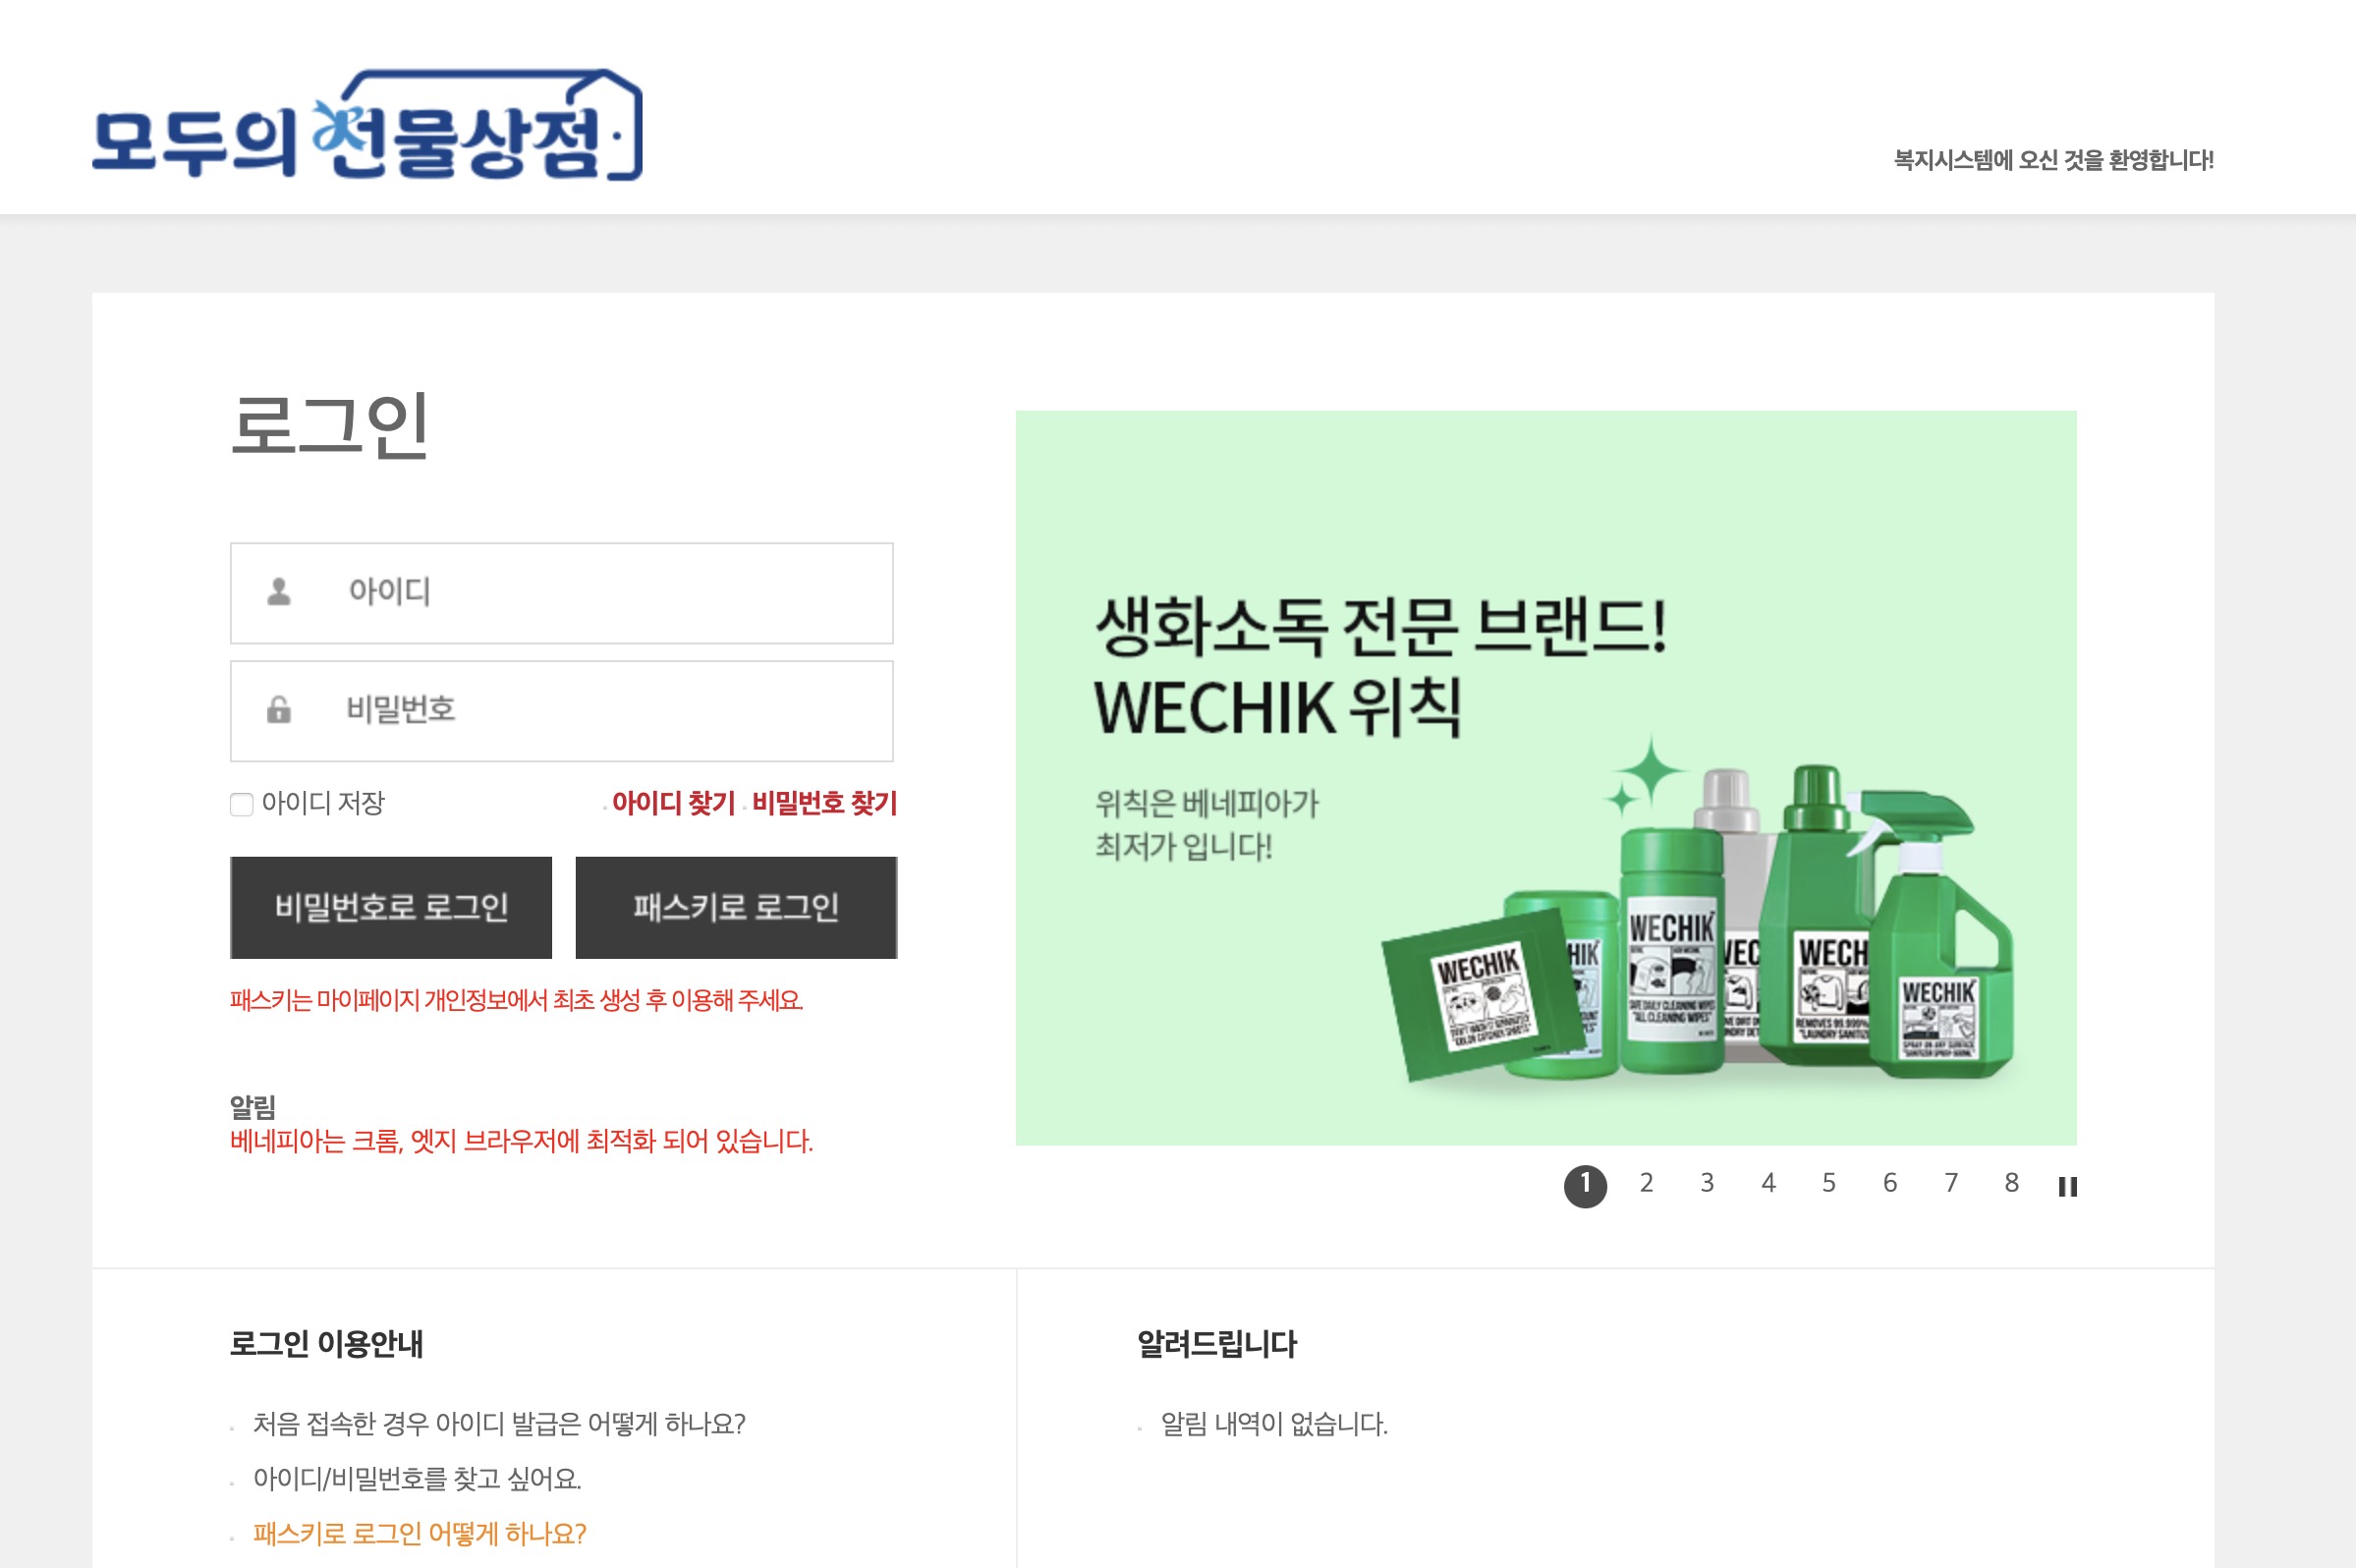The height and width of the screenshot is (1568, 2356).
Task: Click the 모두의 선물상점 logo
Action: tap(367, 125)
